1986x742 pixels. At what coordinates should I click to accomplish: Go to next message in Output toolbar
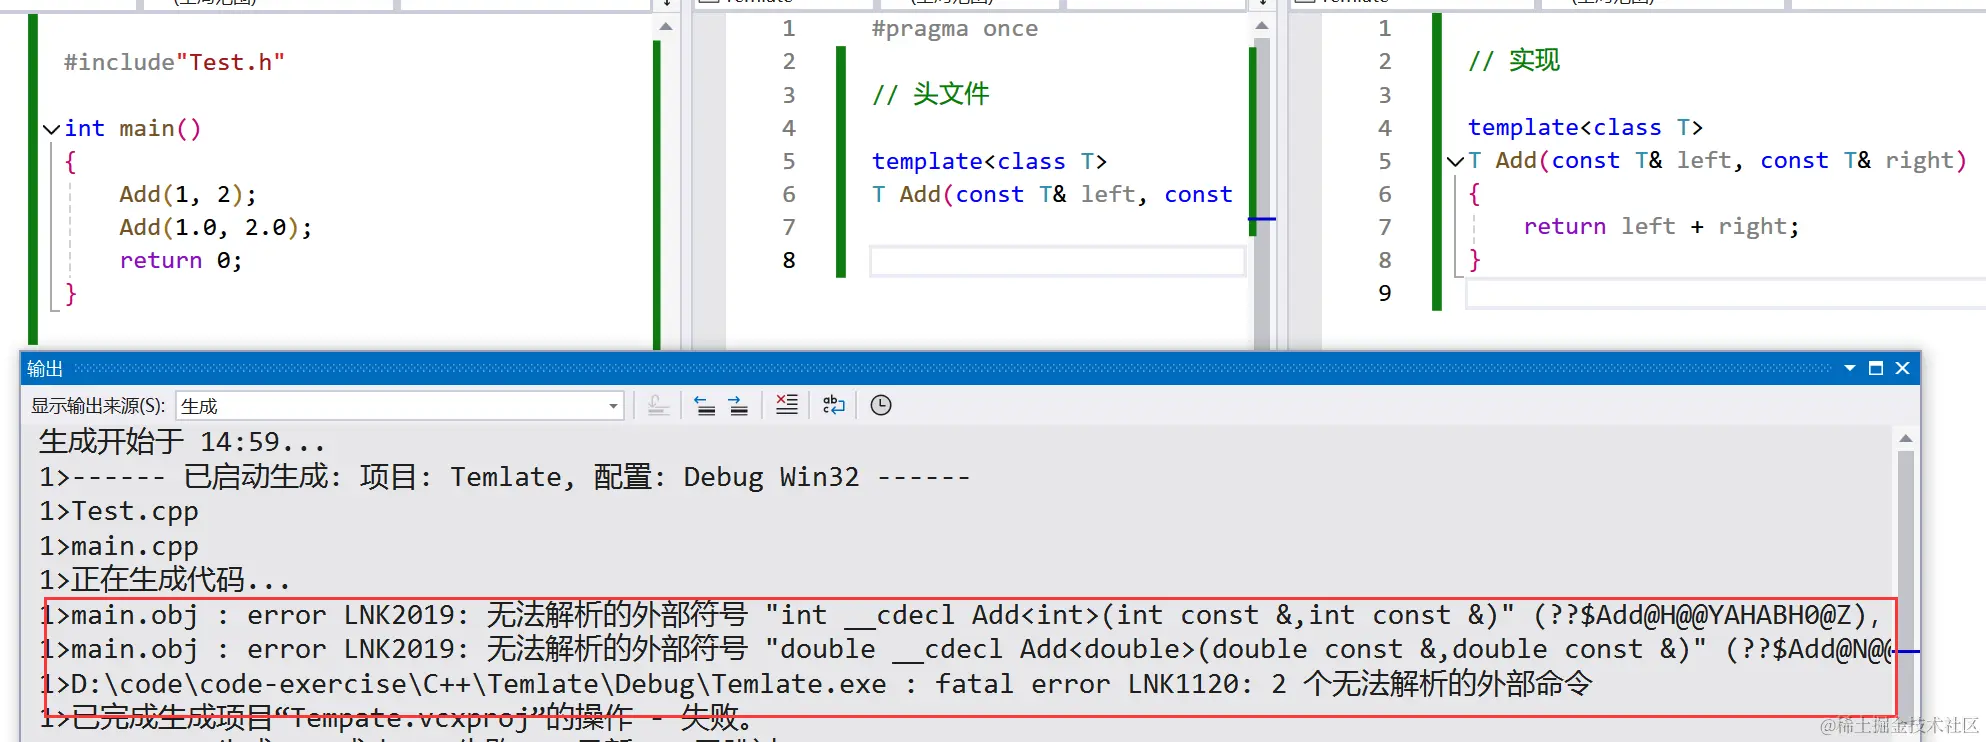pyautogui.click(x=738, y=405)
